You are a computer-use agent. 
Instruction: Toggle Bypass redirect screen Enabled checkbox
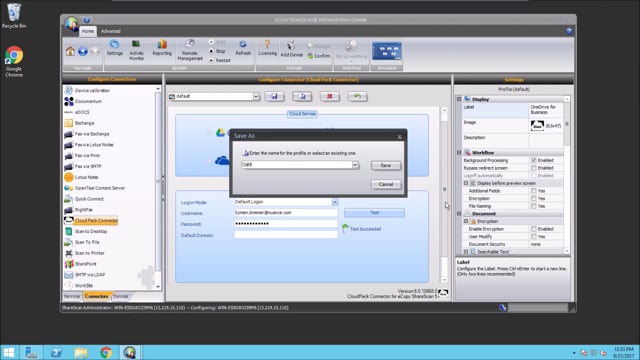tap(533, 168)
